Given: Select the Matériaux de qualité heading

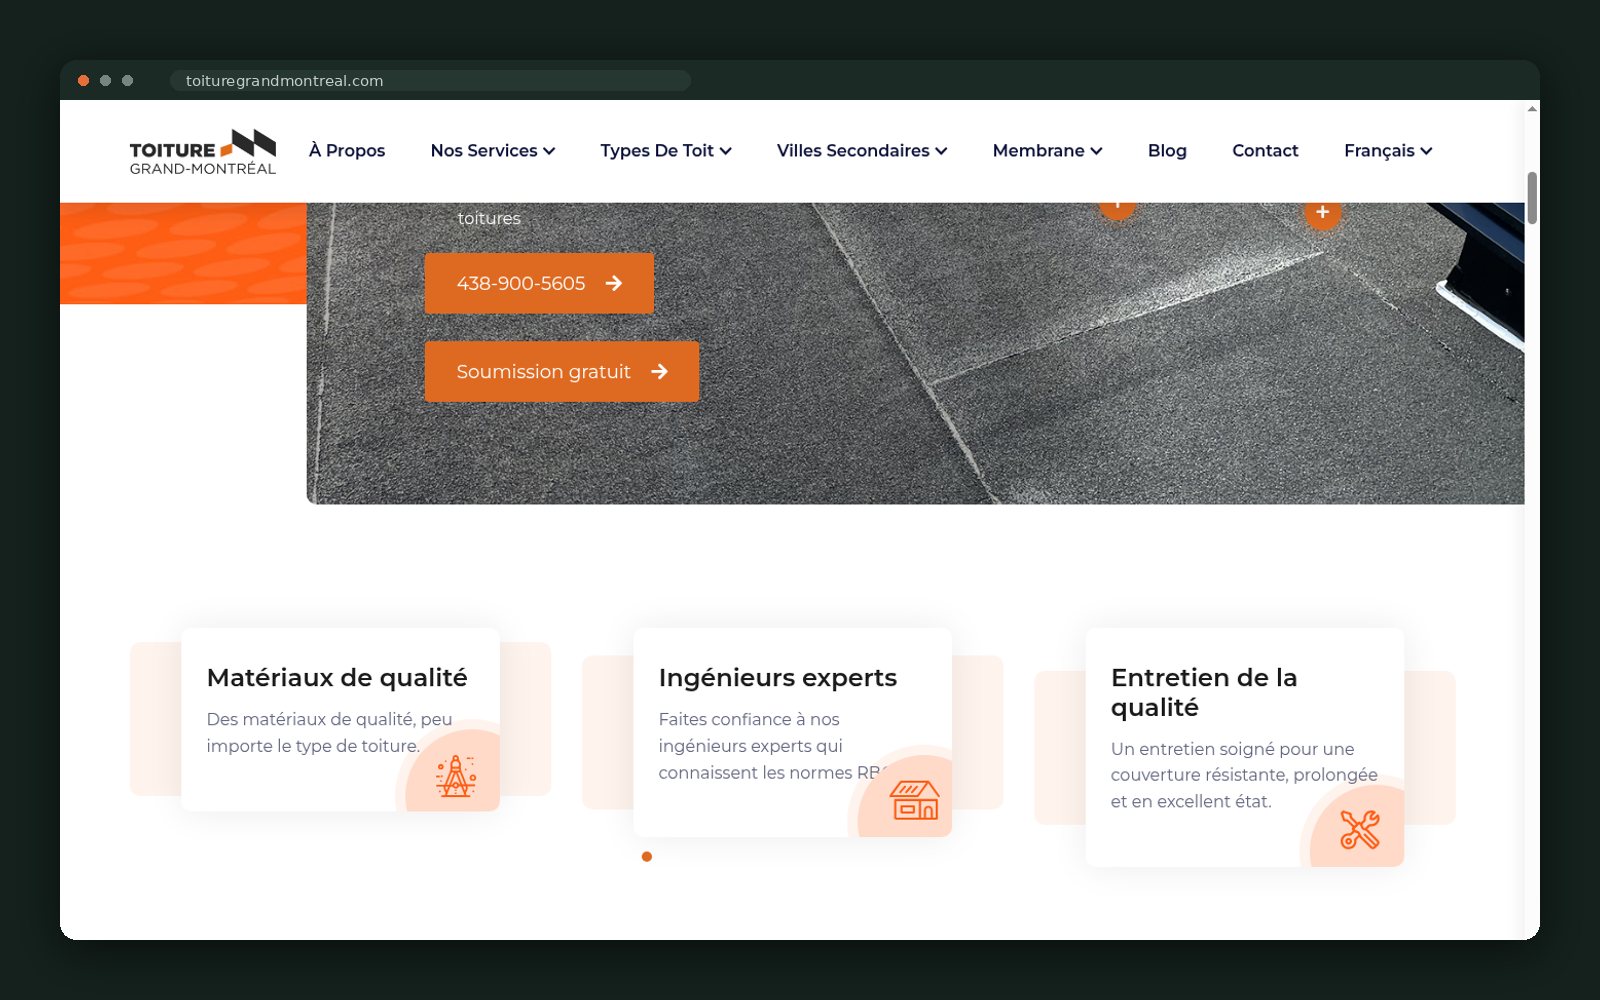Looking at the screenshot, I should [x=337, y=678].
